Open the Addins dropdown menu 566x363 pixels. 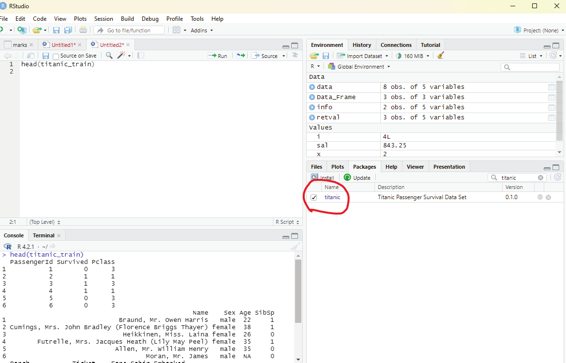coord(201,30)
